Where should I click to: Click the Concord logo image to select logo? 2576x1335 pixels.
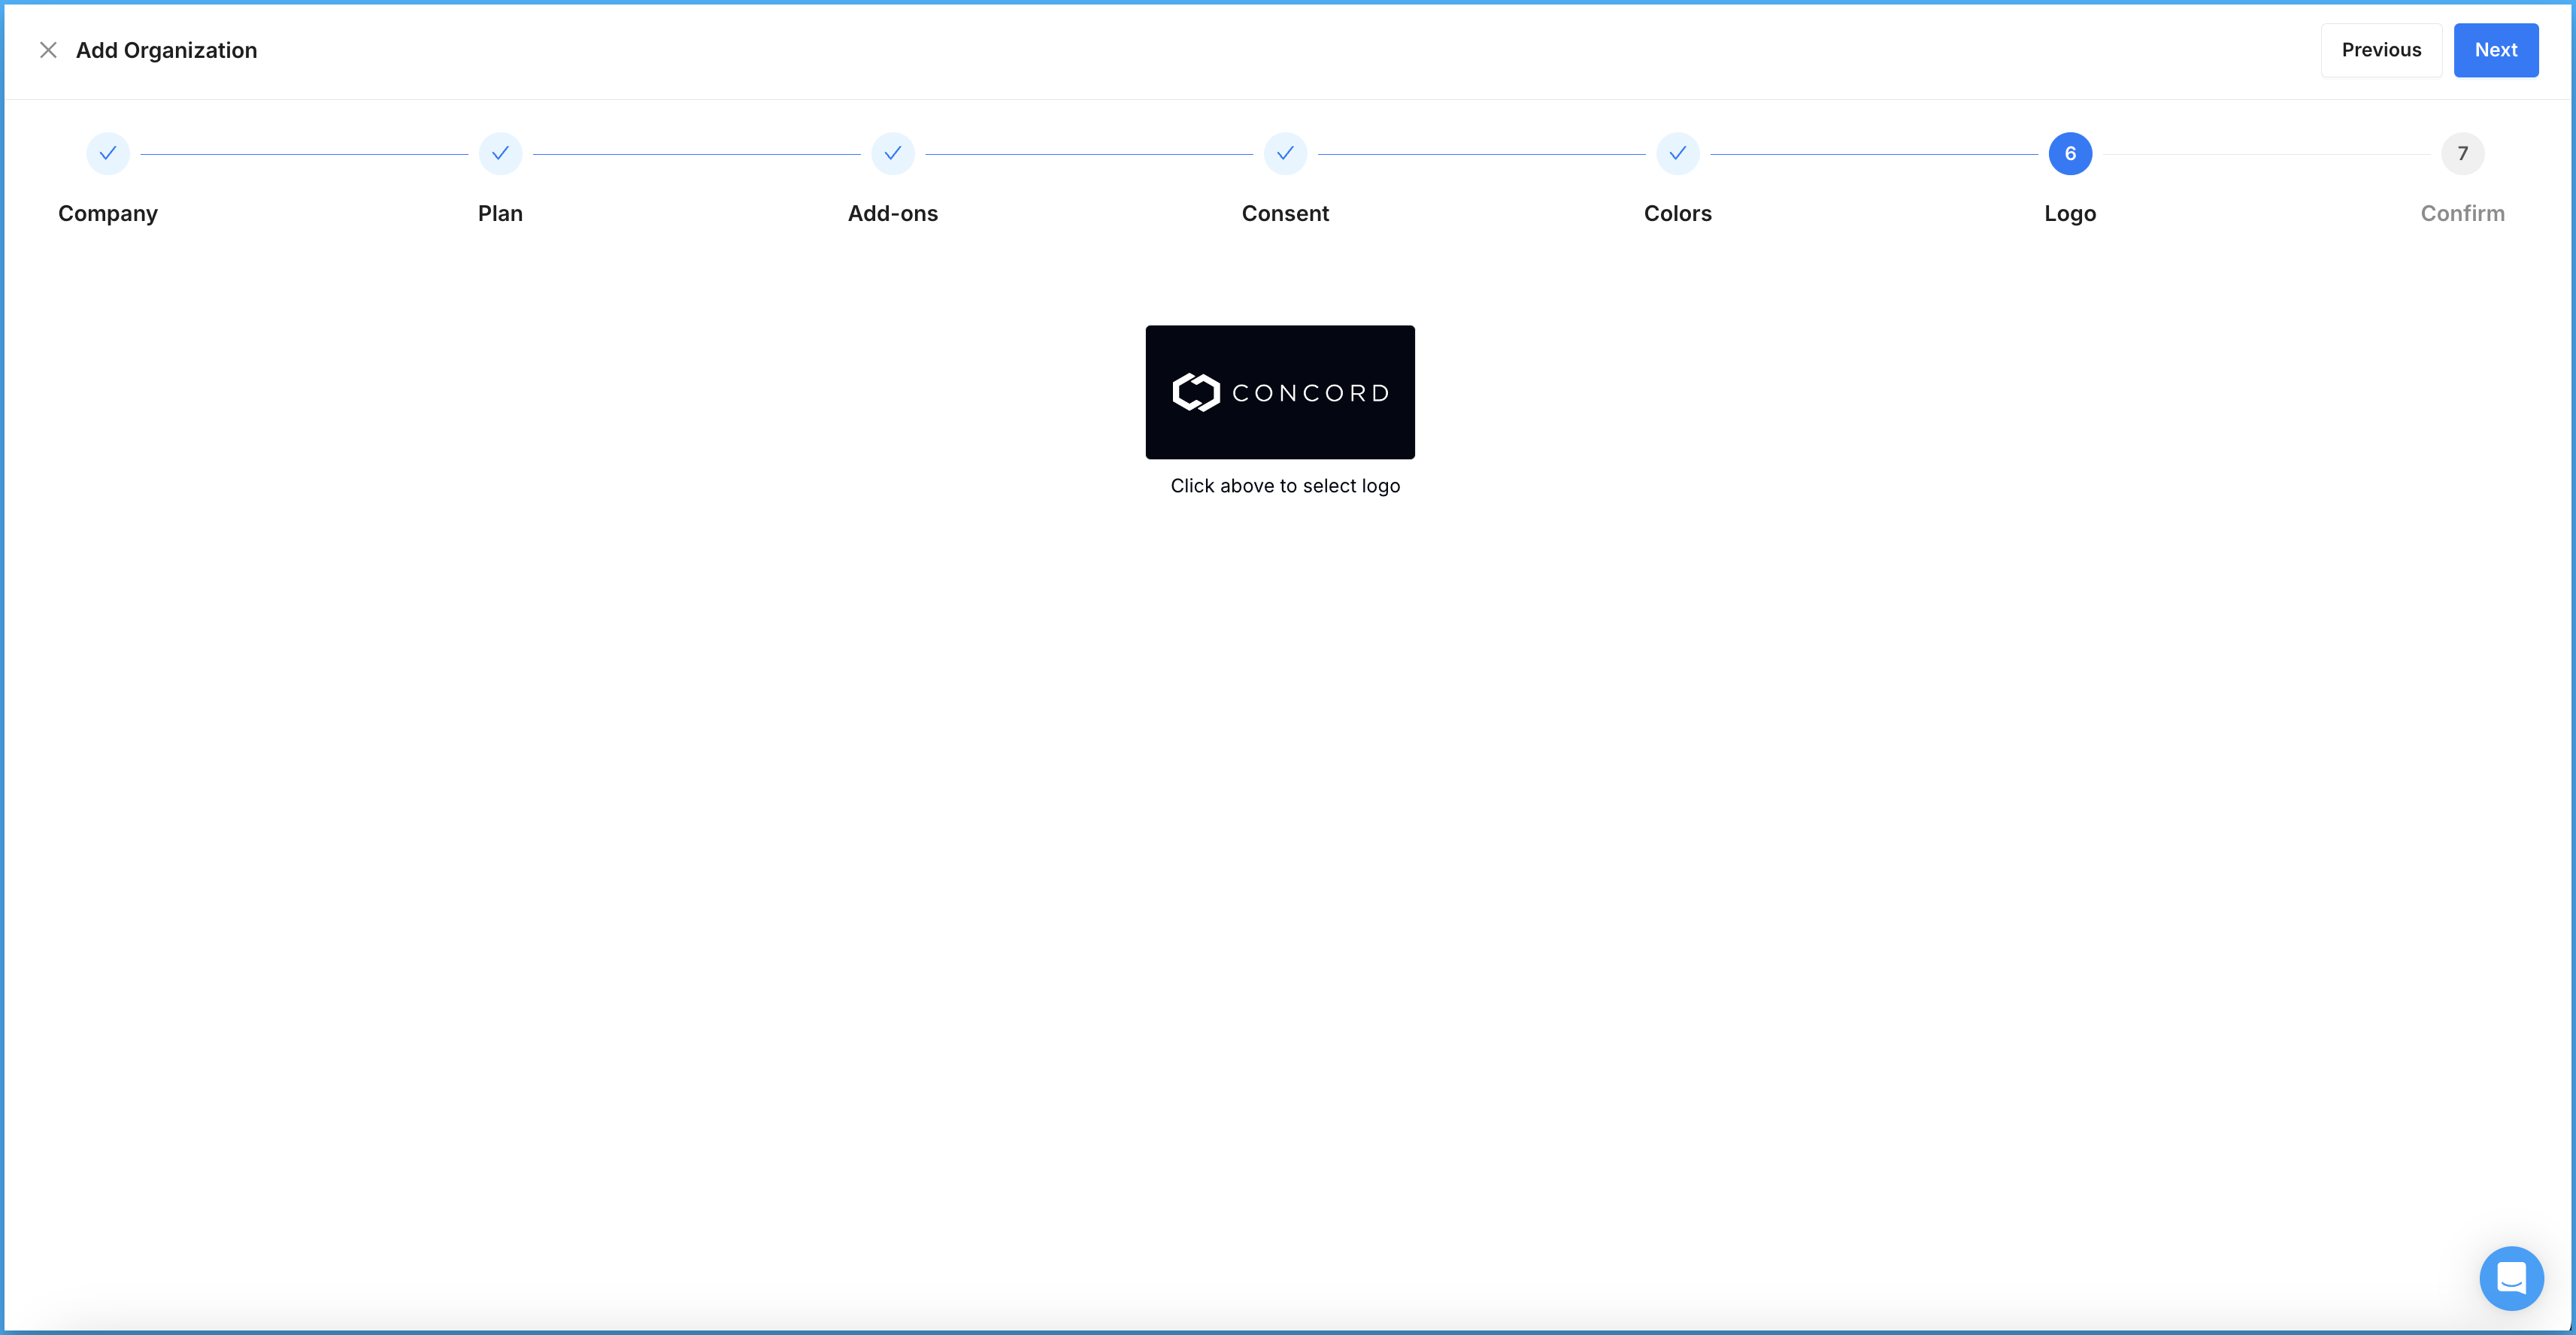click(x=1280, y=392)
